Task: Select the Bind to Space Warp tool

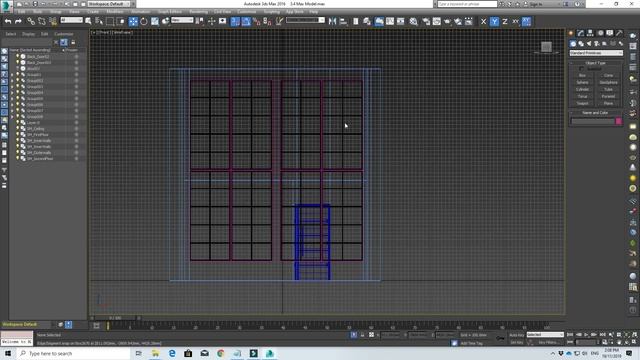Action: point(53,21)
